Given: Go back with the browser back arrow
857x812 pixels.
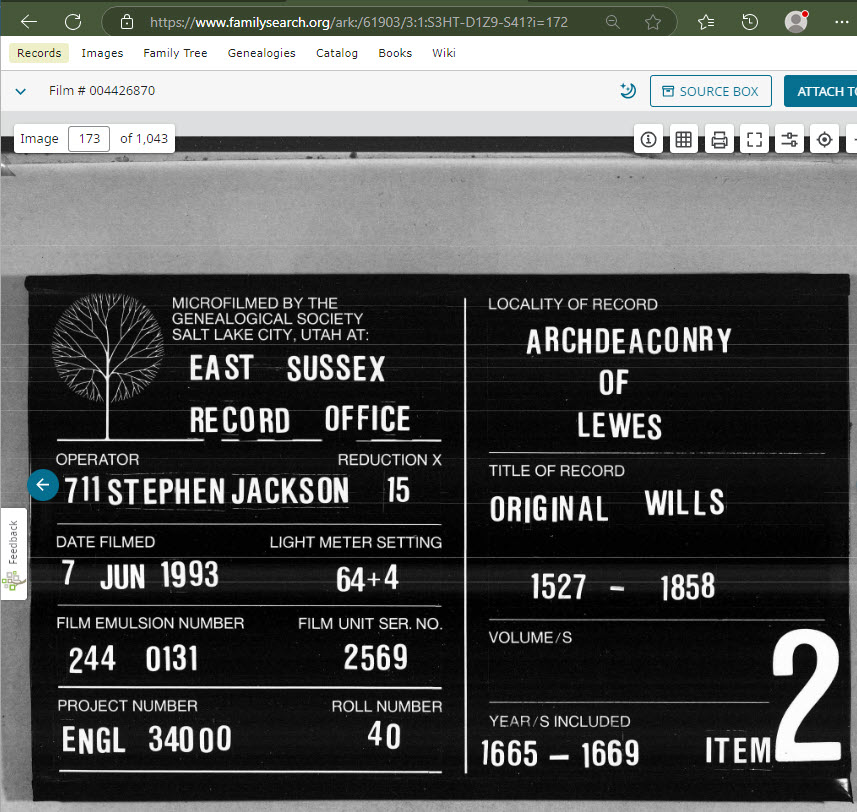Looking at the screenshot, I should 28,22.
